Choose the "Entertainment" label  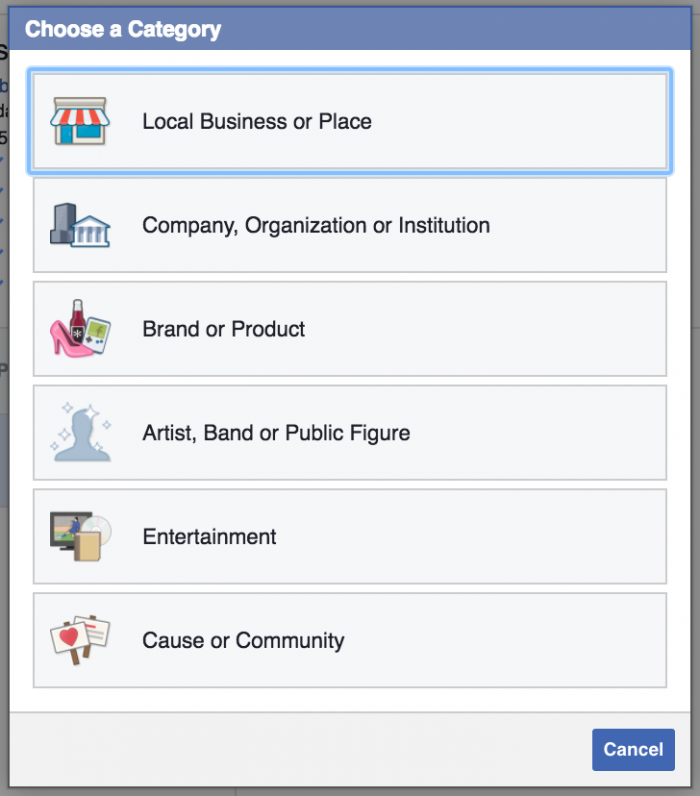click(209, 537)
